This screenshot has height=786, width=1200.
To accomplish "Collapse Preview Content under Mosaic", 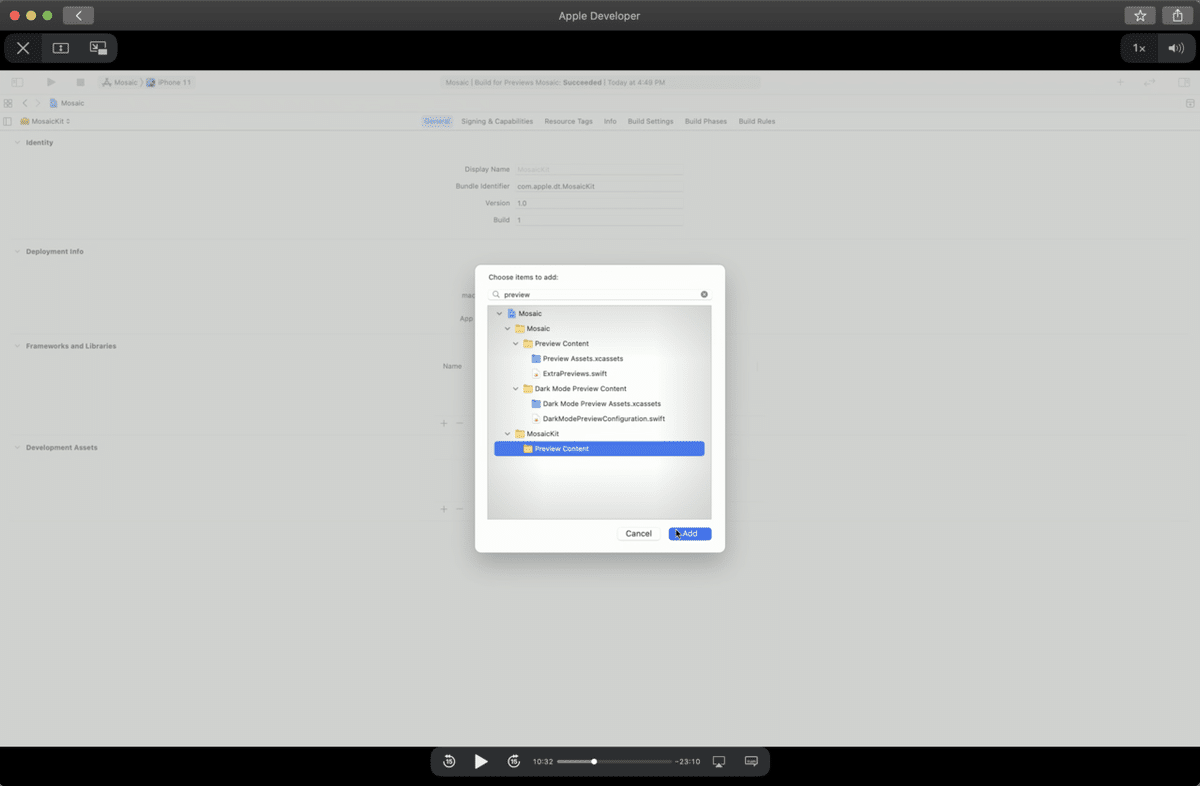I will pyautogui.click(x=515, y=344).
